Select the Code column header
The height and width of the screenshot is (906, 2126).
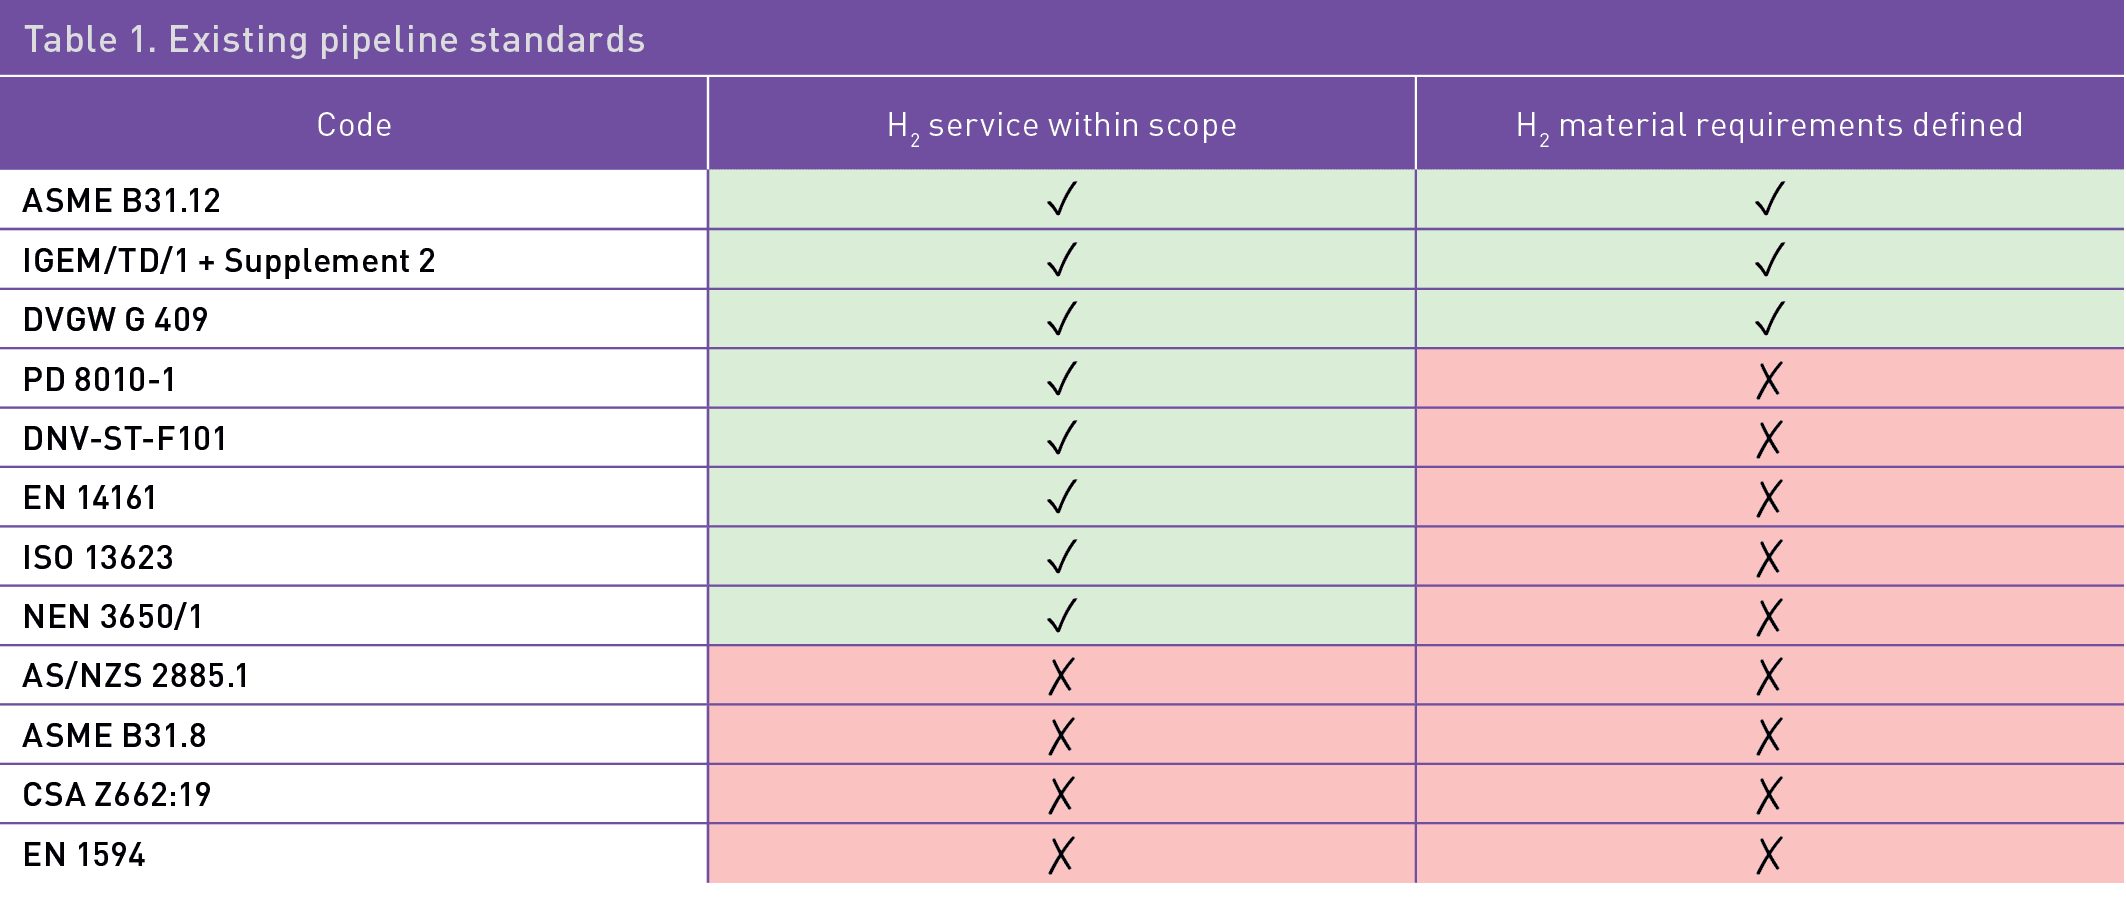354,125
